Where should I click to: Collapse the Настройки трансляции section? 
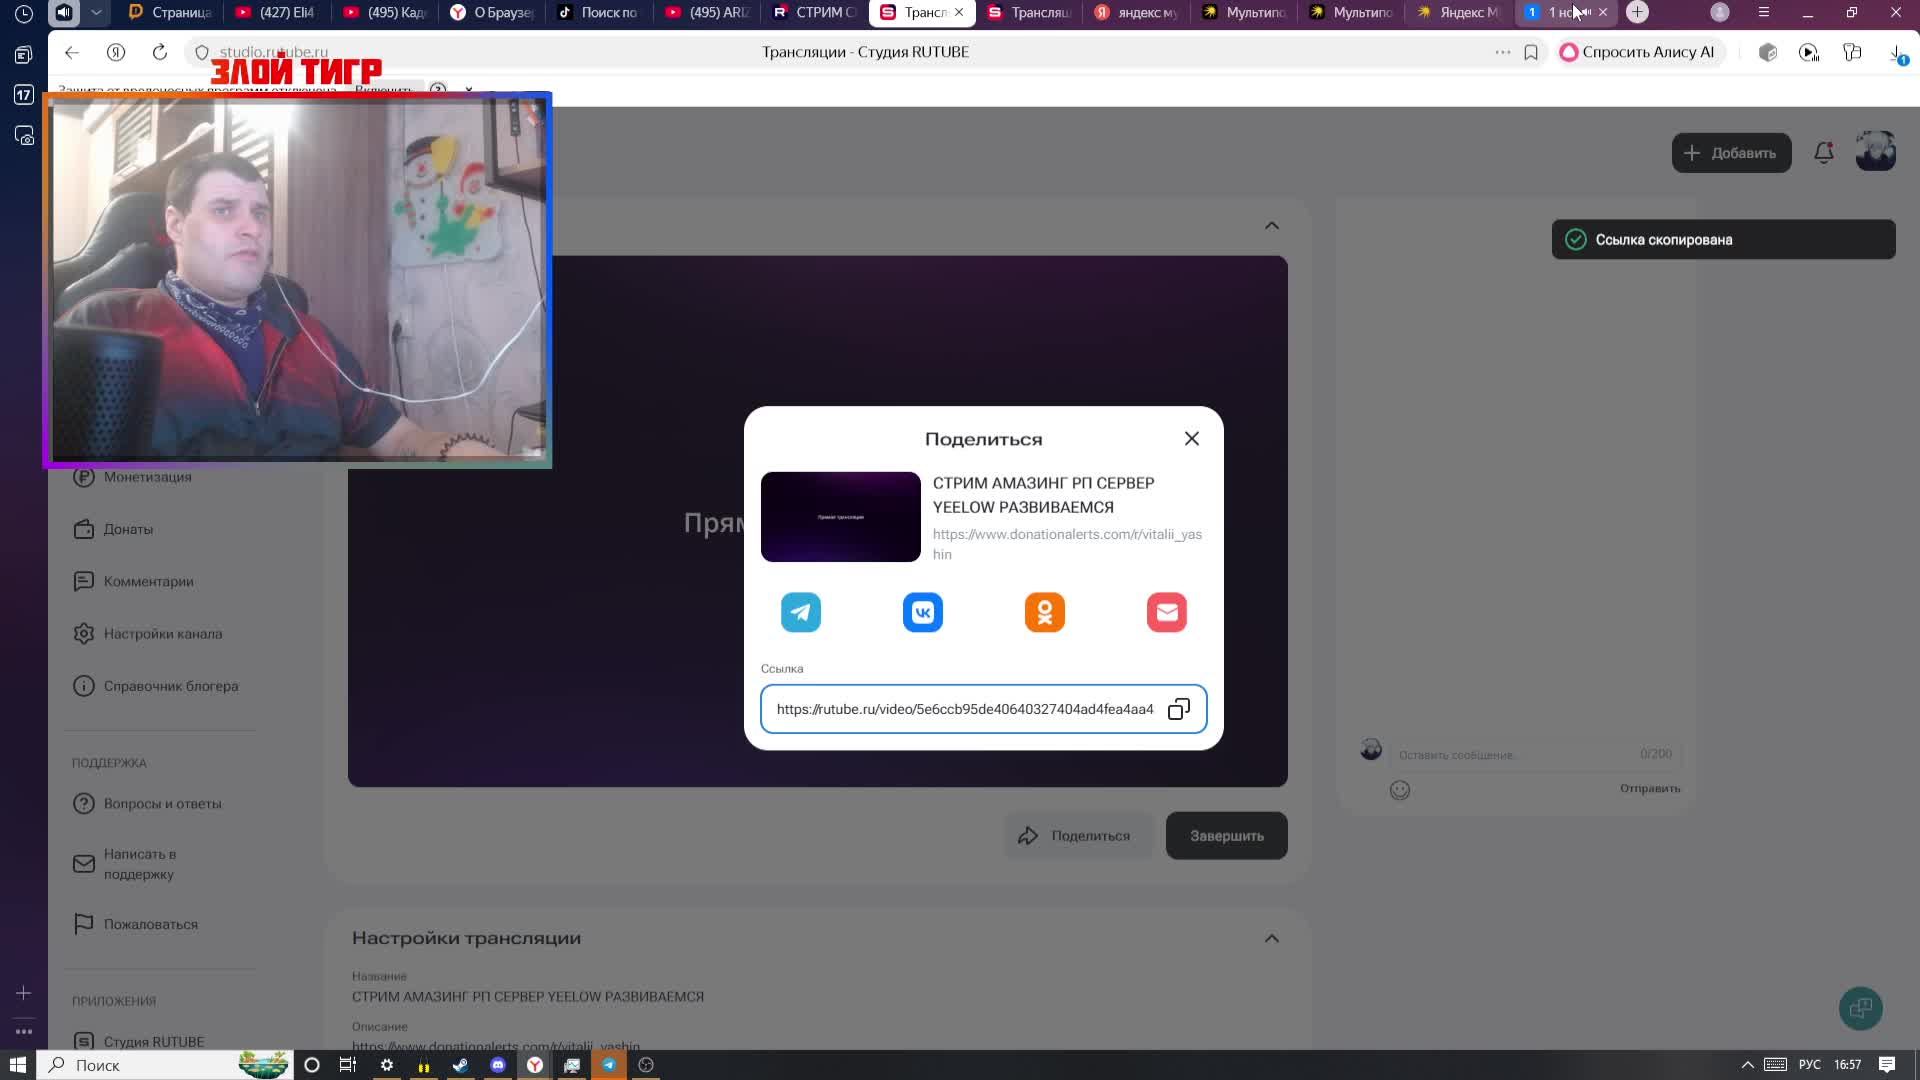(x=1272, y=938)
